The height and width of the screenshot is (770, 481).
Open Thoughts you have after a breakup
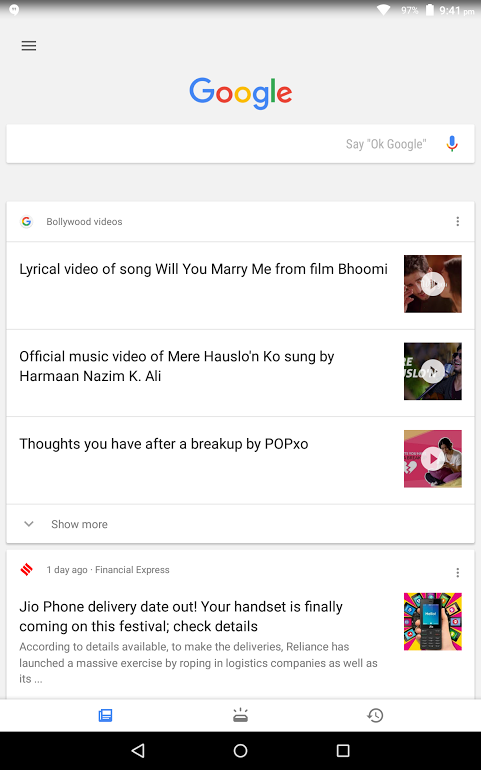pos(164,444)
